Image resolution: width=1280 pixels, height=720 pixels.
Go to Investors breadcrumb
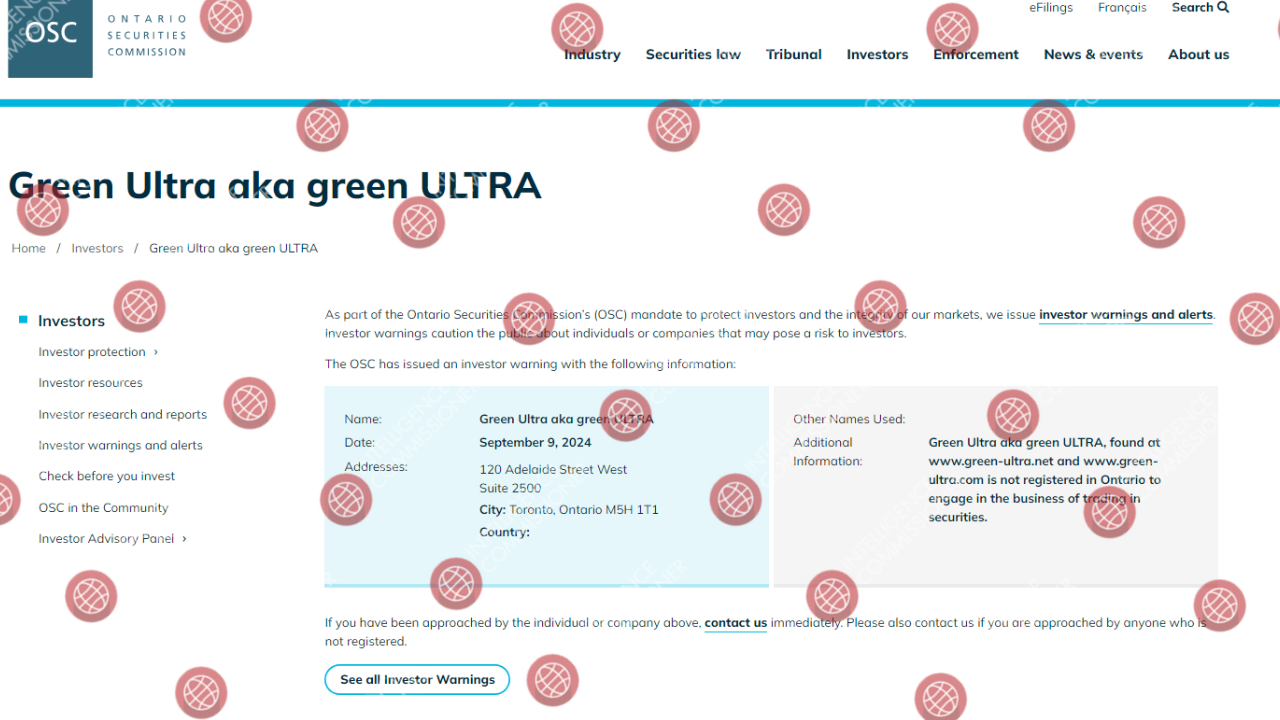pos(97,248)
